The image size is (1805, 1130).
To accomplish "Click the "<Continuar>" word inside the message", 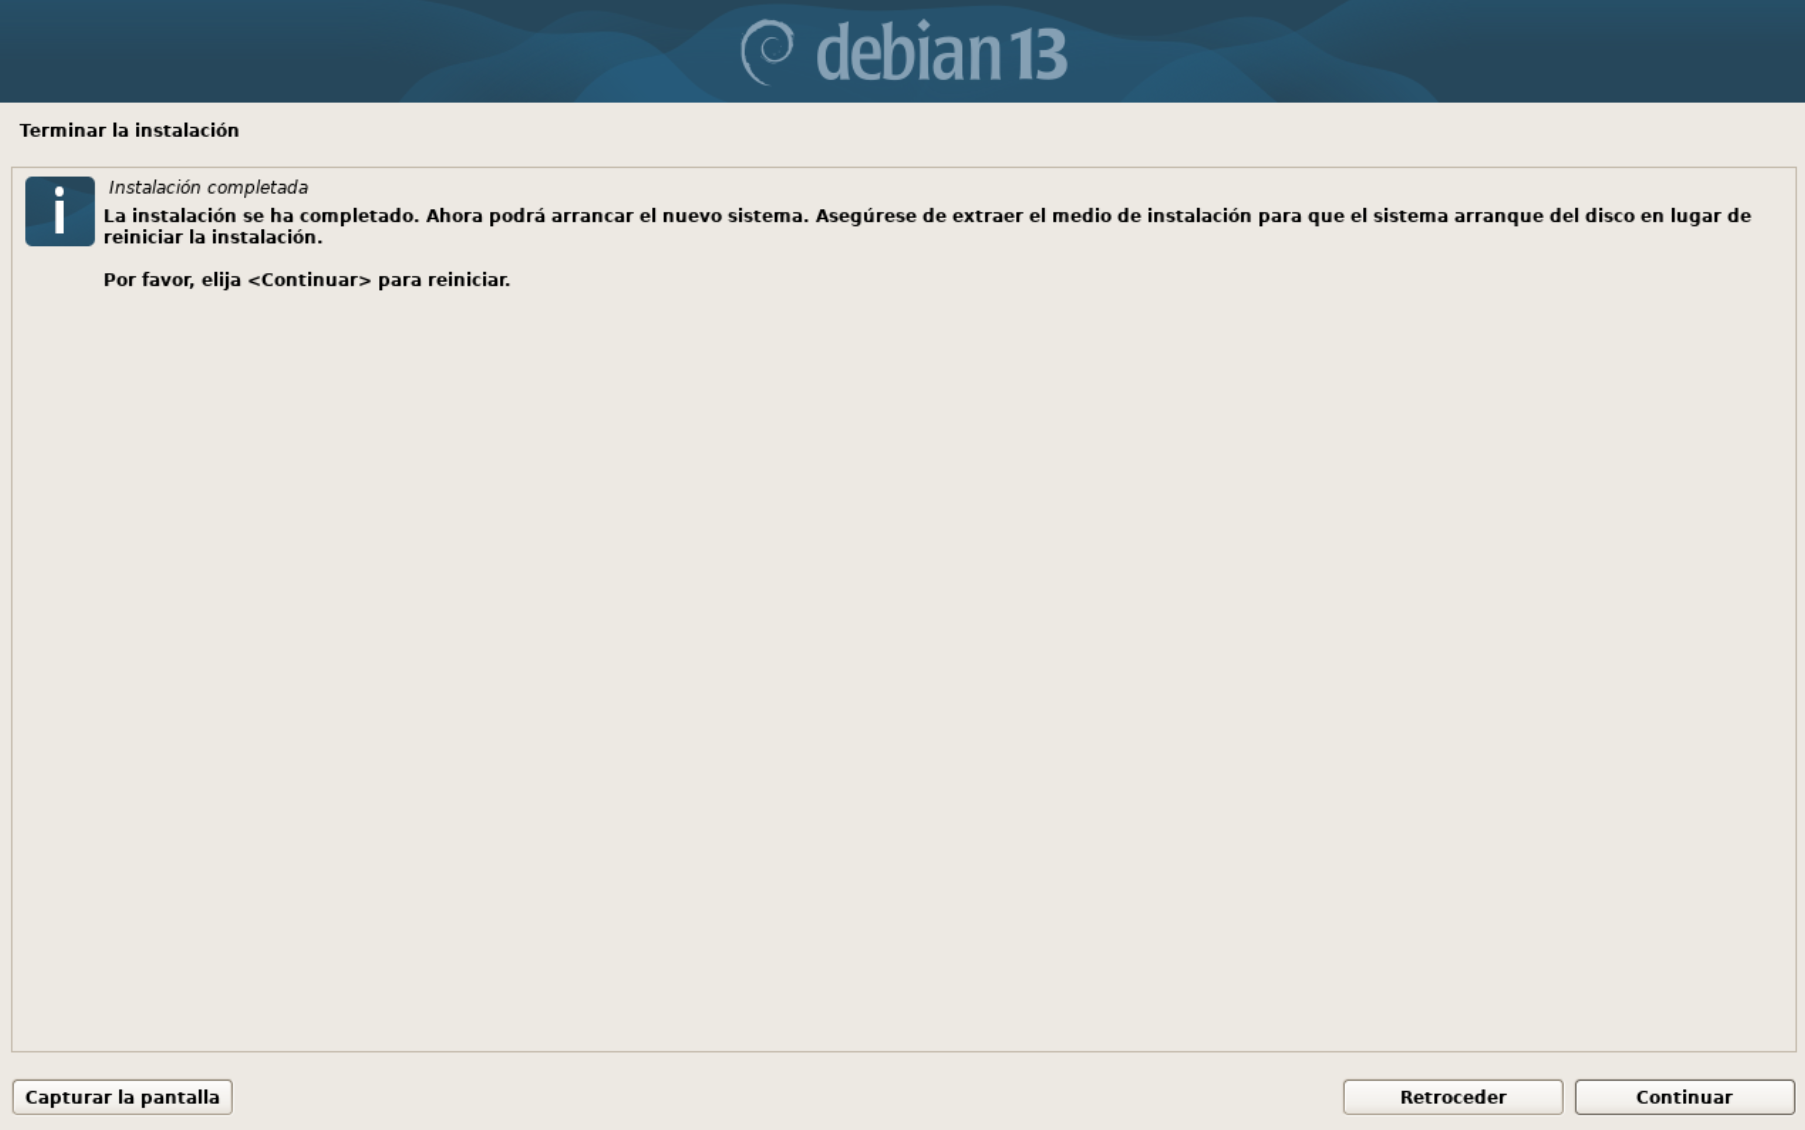I will point(309,280).
